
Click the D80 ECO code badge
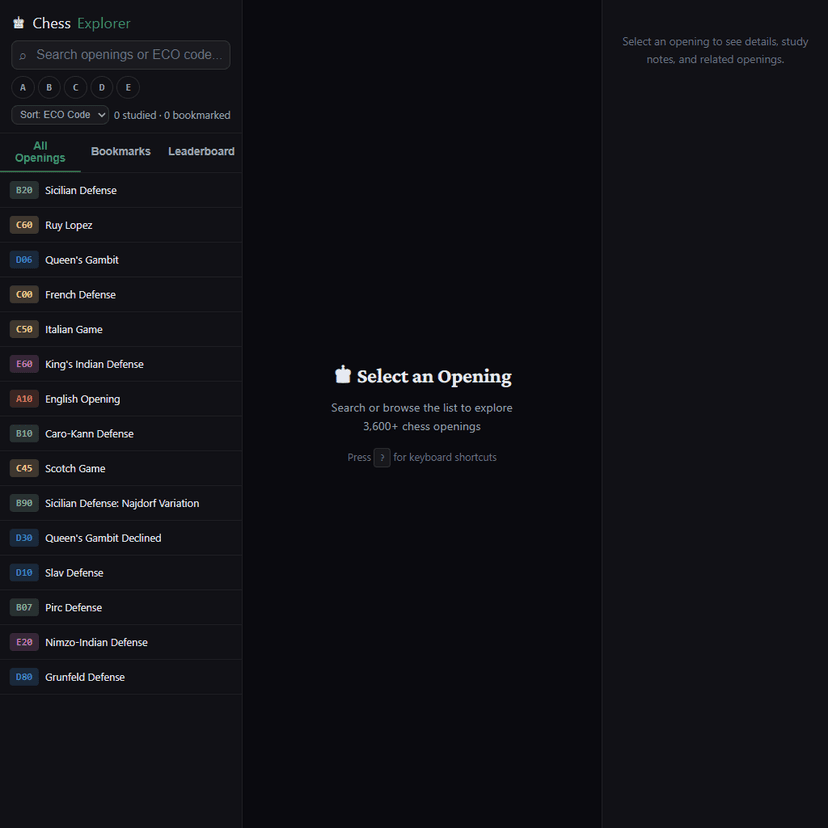[24, 677]
